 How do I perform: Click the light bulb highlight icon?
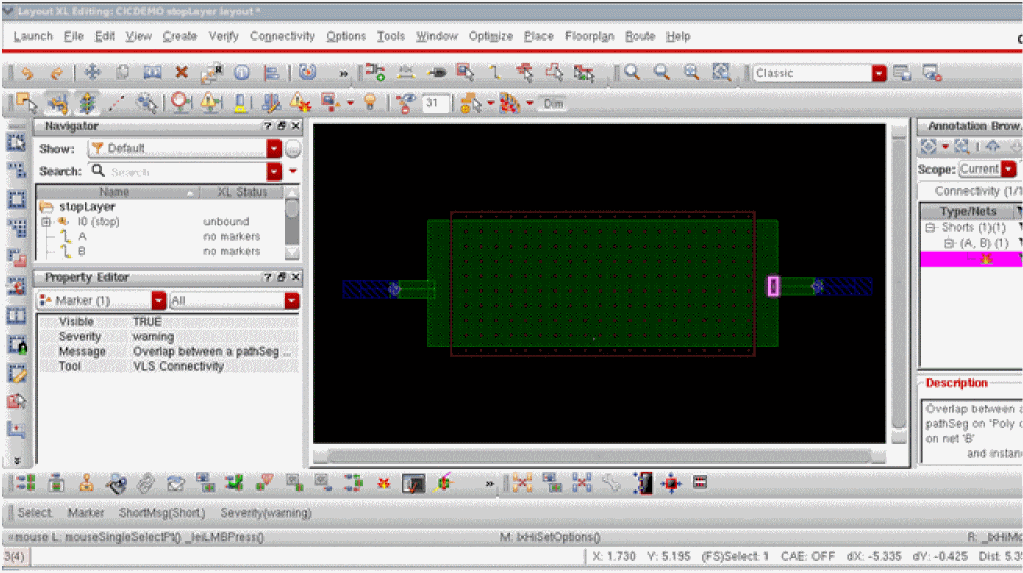point(370,103)
